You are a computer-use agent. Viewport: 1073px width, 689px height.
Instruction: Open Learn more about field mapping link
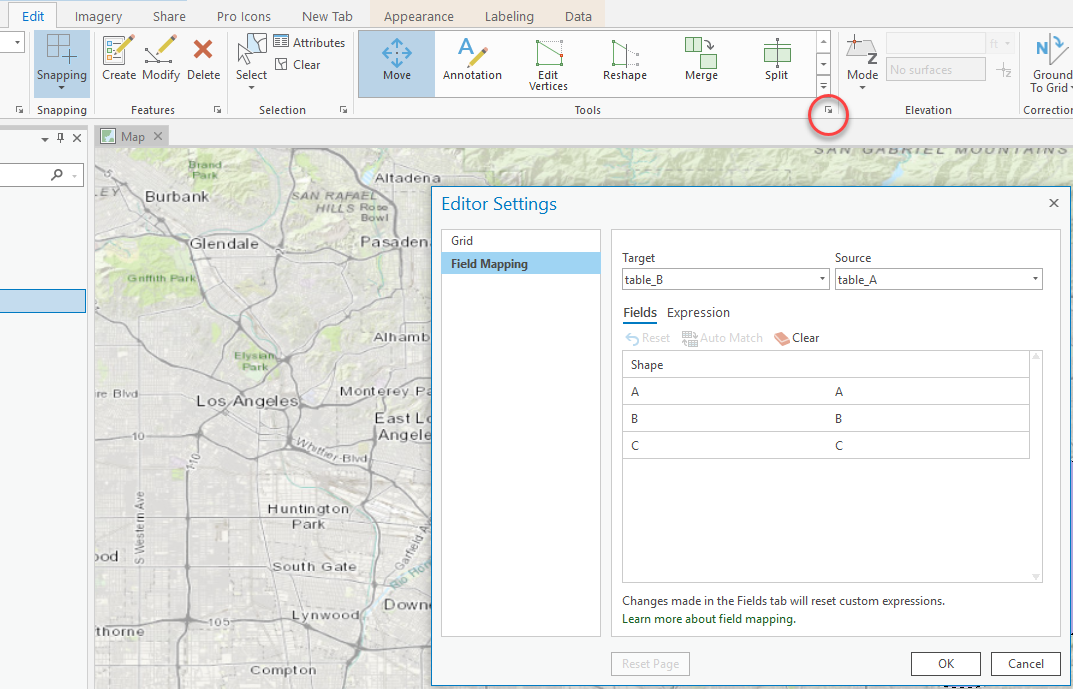click(708, 619)
